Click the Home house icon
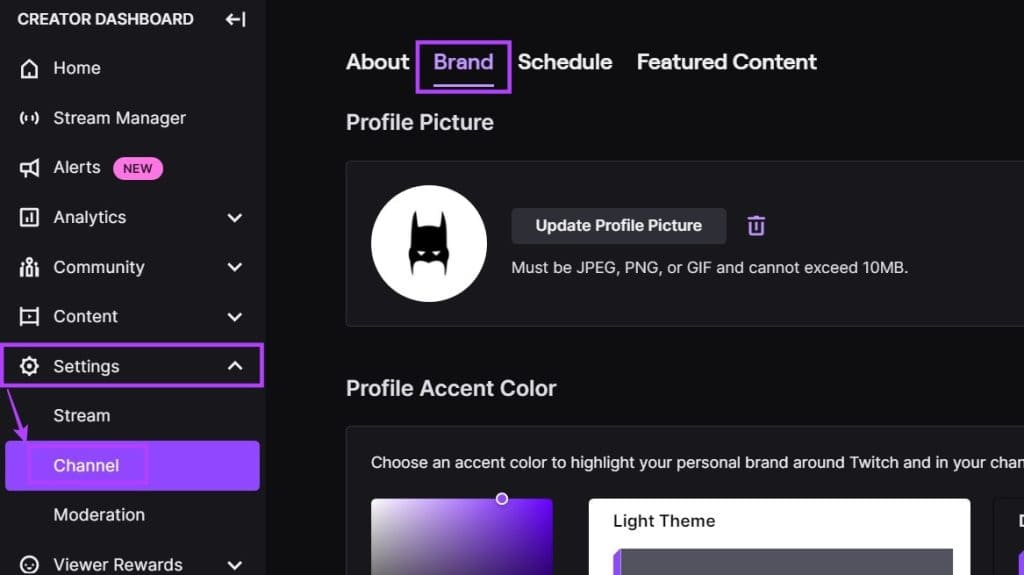The width and height of the screenshot is (1024, 575). (29, 69)
